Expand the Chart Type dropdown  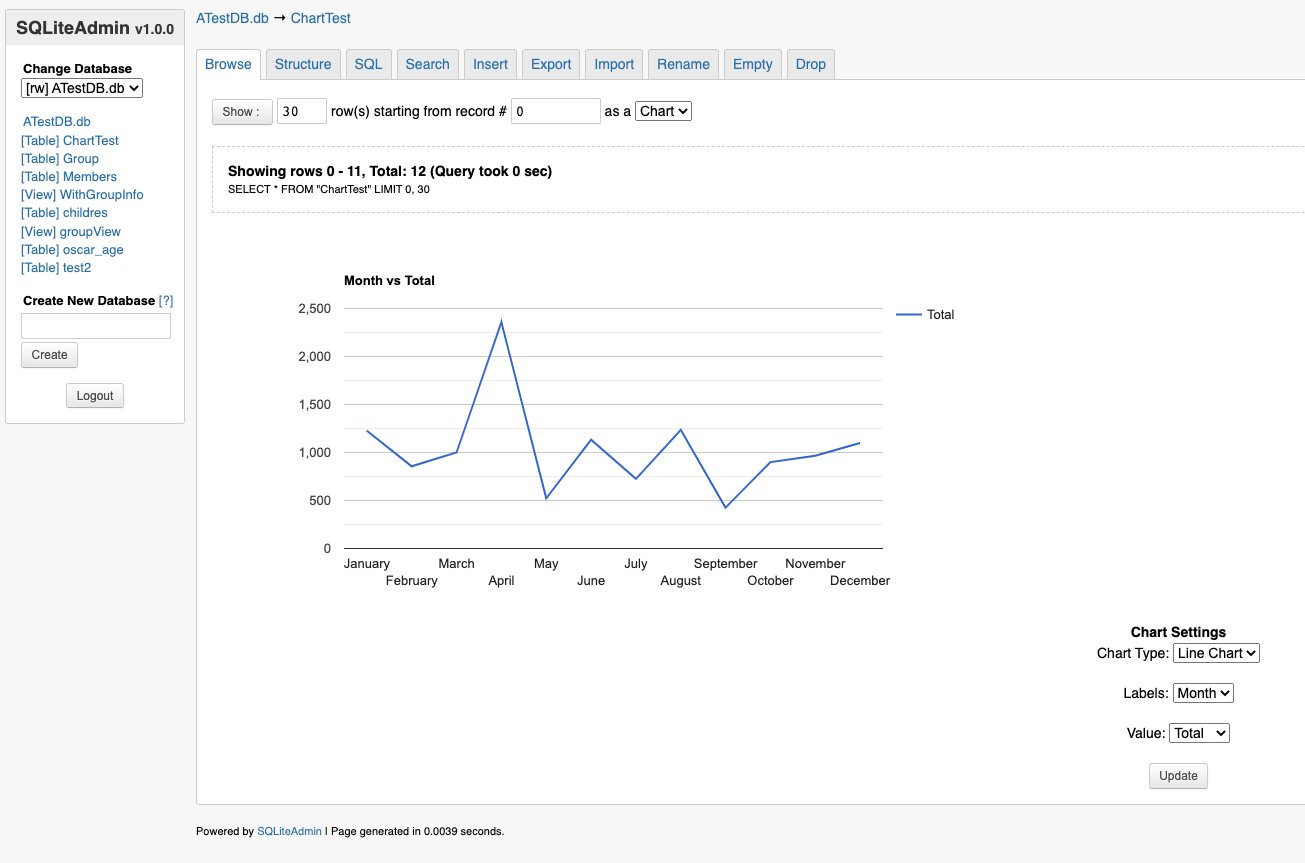(x=1215, y=653)
